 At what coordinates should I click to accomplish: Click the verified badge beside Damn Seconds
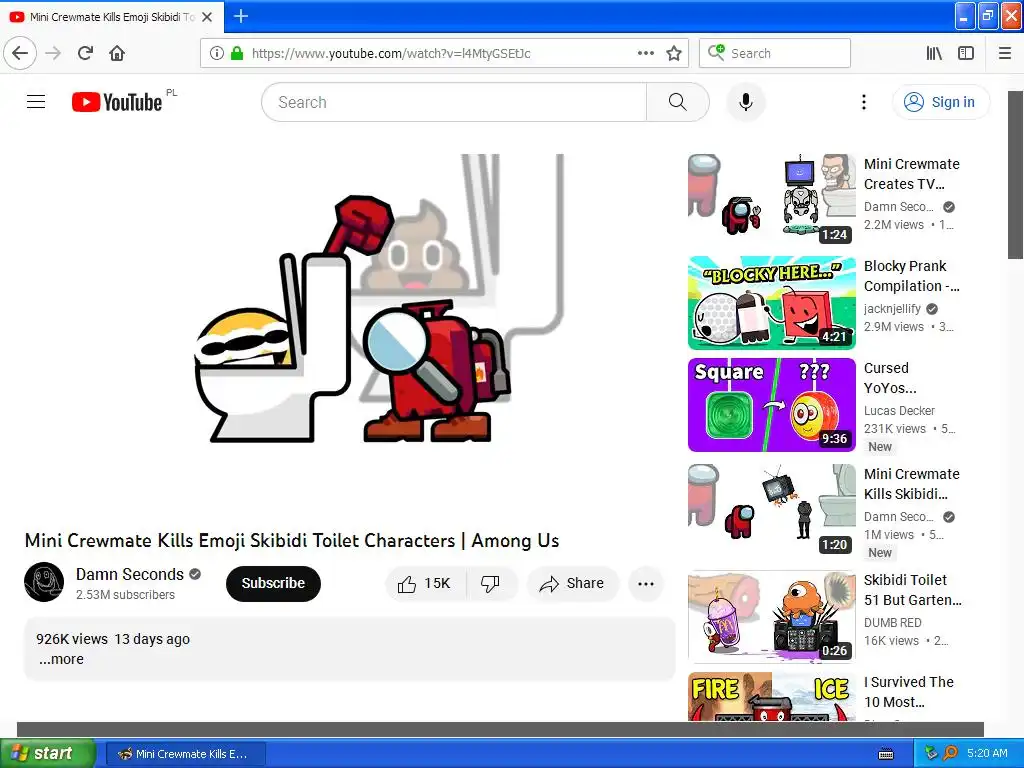tap(195, 574)
